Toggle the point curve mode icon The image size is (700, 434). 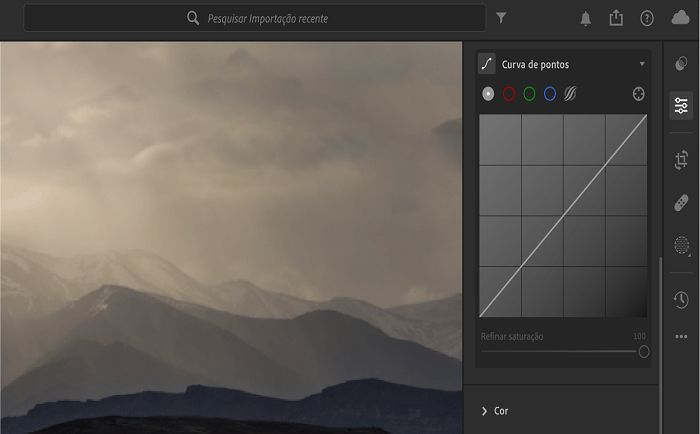[487, 64]
